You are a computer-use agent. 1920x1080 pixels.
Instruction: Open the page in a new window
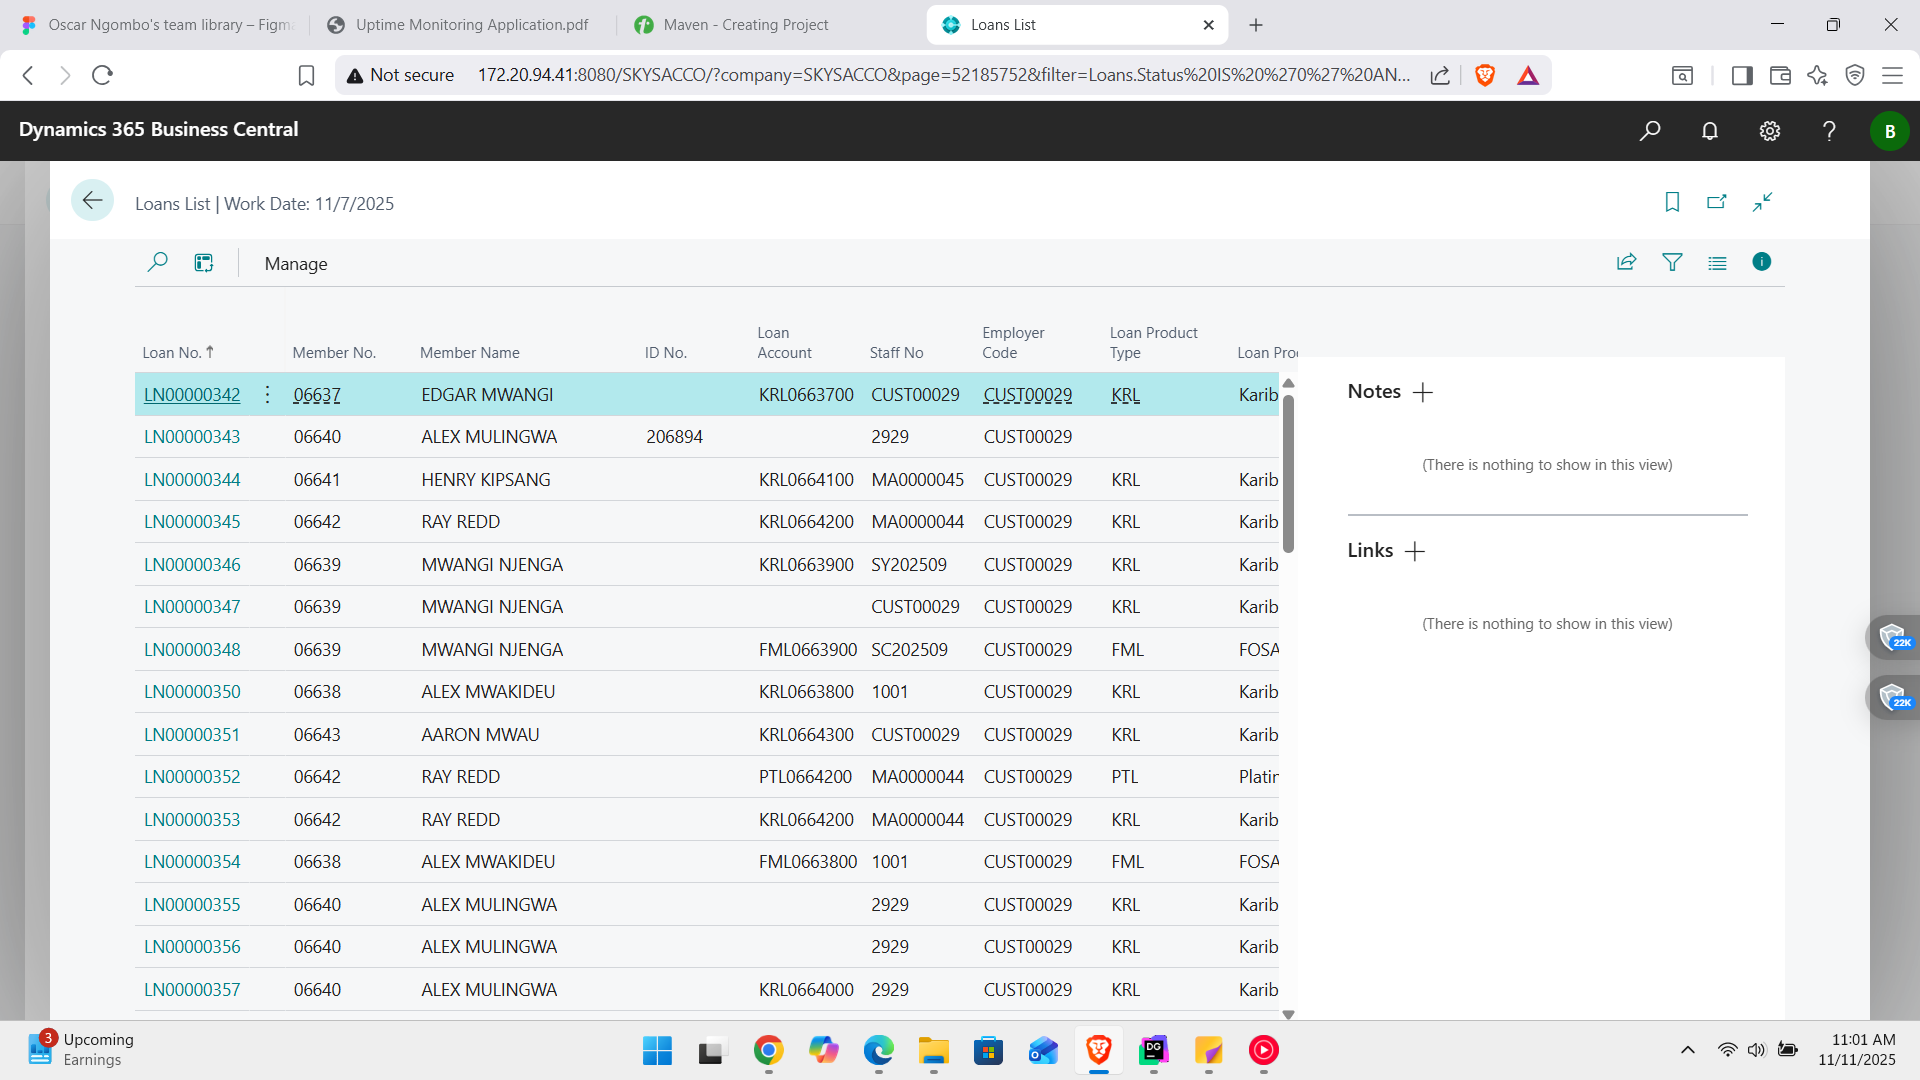click(x=1716, y=201)
